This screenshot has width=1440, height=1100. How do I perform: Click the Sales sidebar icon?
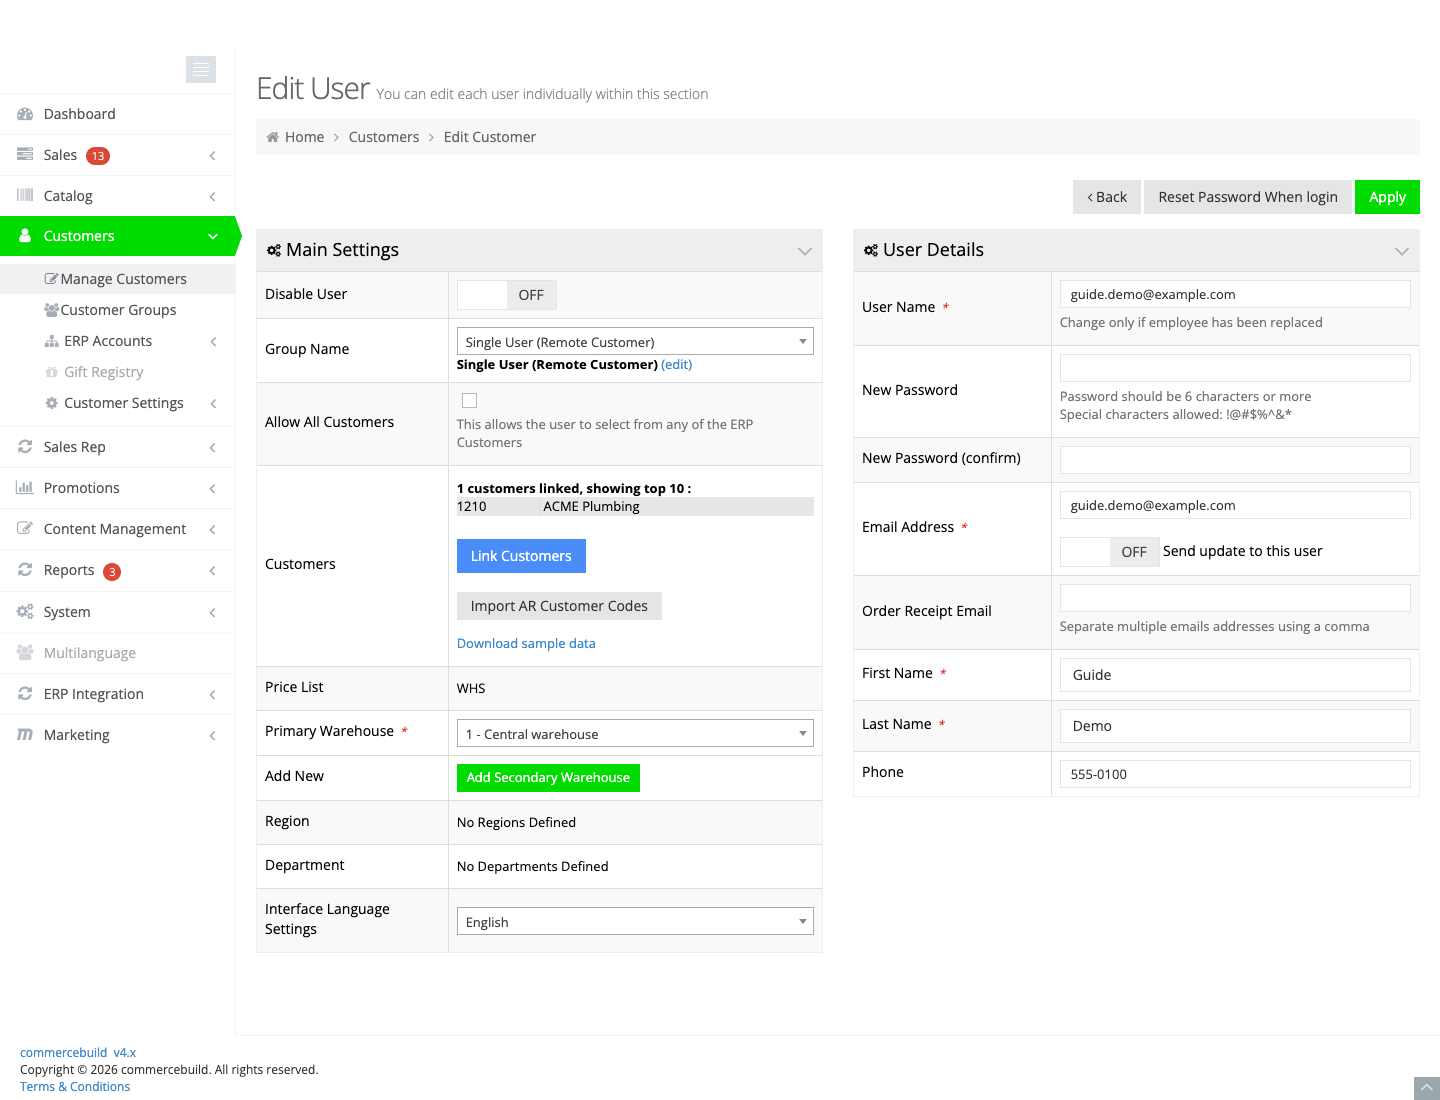tap(25, 155)
